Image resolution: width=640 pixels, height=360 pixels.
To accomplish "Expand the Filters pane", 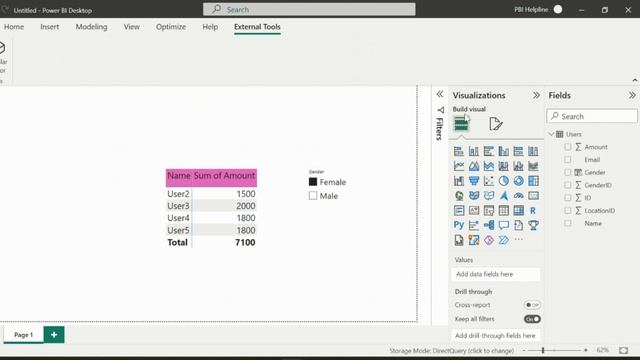I will click(x=440, y=94).
